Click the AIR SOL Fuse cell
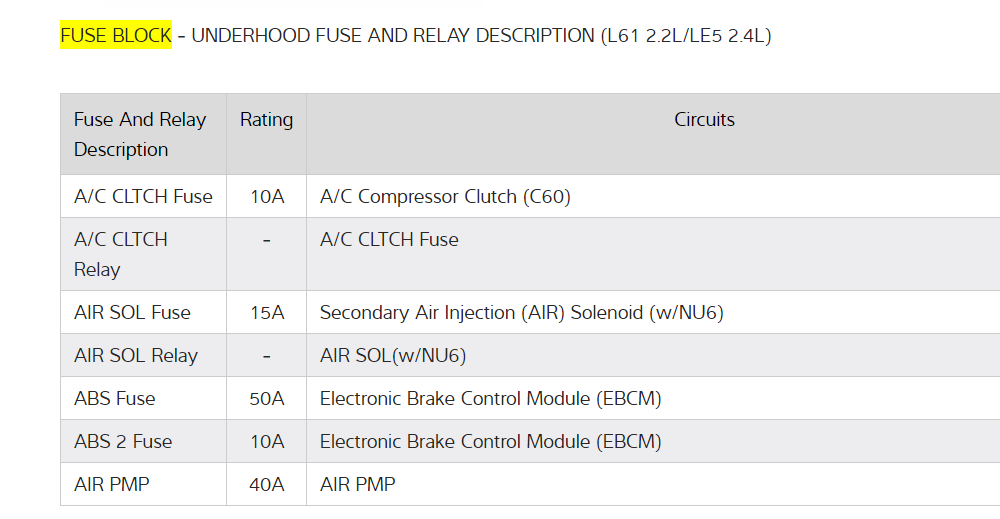 [x=132, y=313]
